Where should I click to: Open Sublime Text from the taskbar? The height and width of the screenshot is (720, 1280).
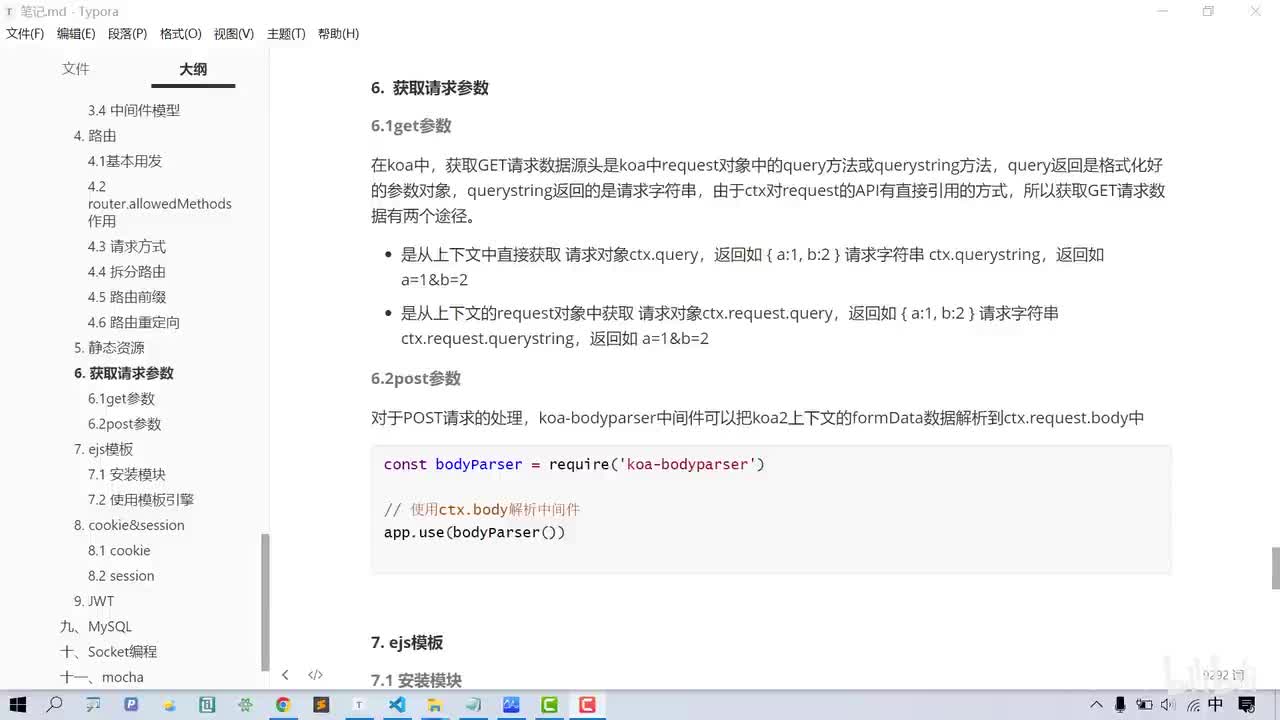point(321,705)
